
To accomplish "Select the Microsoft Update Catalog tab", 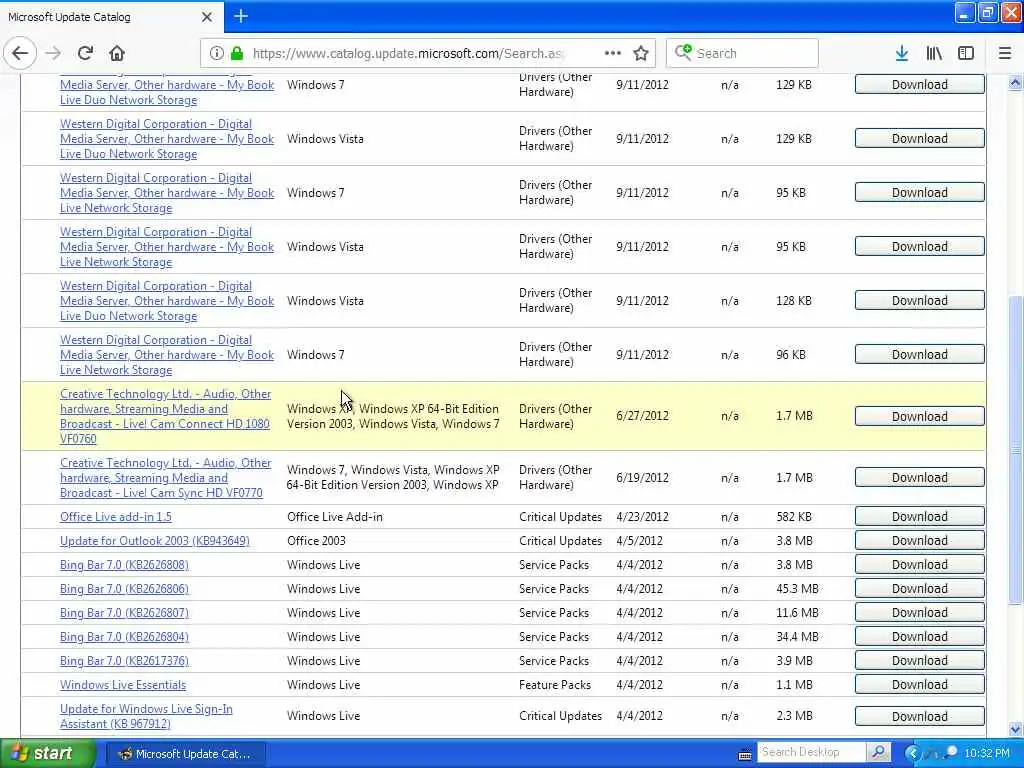I will pyautogui.click(x=111, y=17).
